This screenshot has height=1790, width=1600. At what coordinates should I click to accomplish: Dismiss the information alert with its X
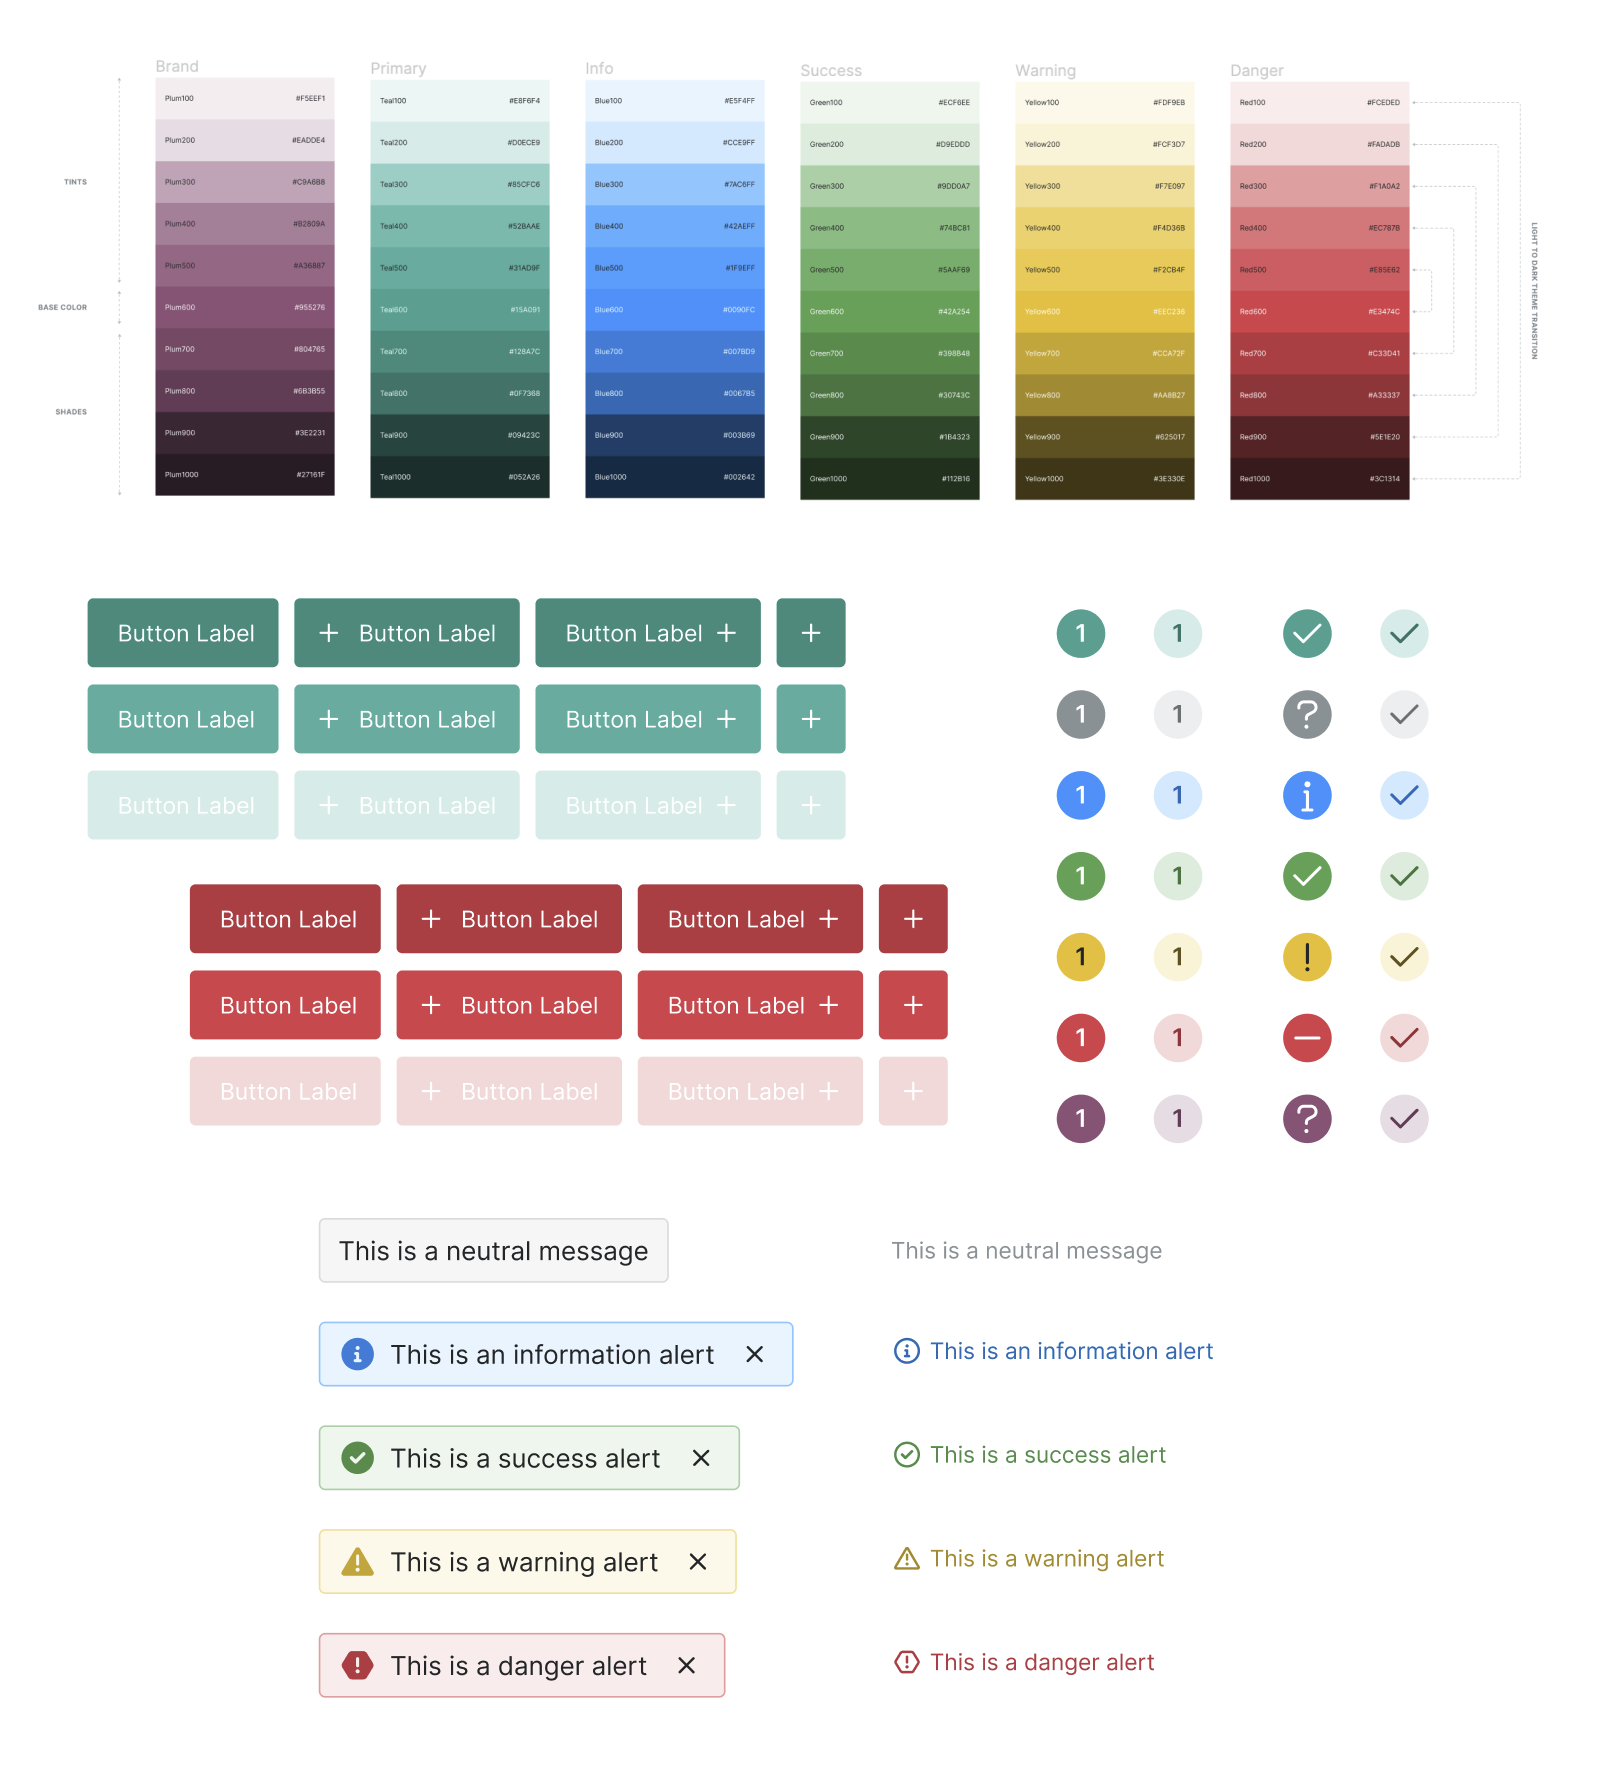pos(755,1354)
